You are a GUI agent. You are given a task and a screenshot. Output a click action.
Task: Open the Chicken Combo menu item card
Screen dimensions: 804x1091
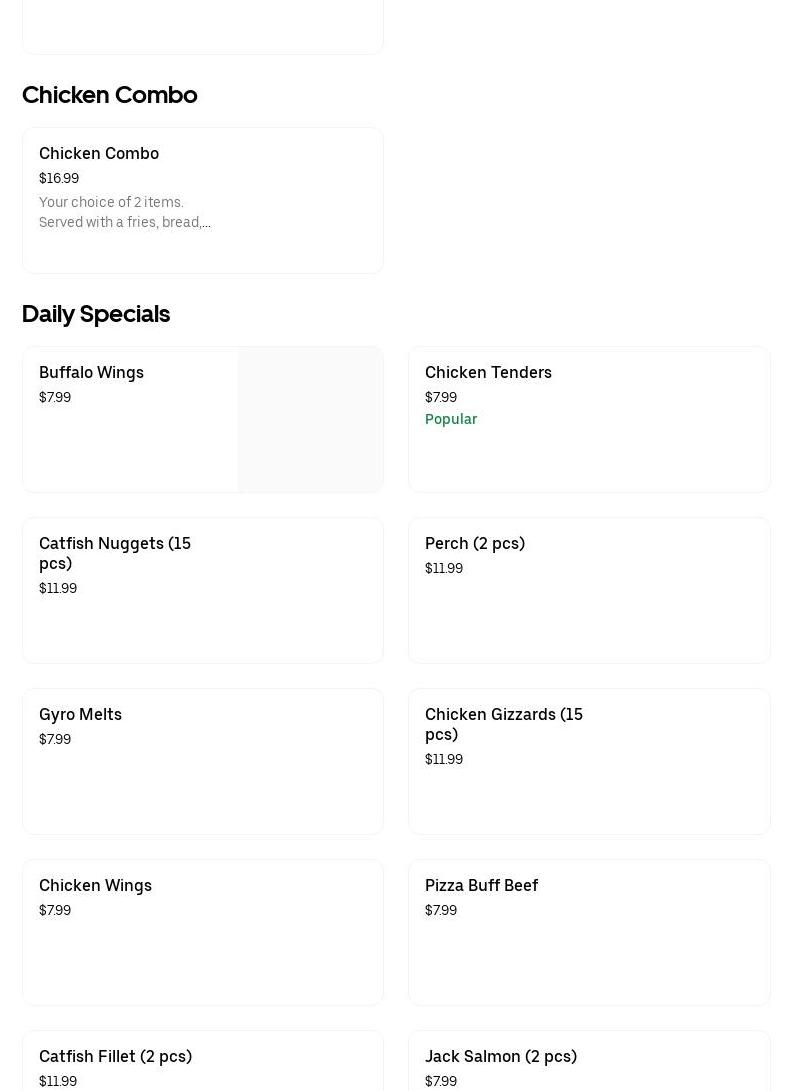(202, 200)
